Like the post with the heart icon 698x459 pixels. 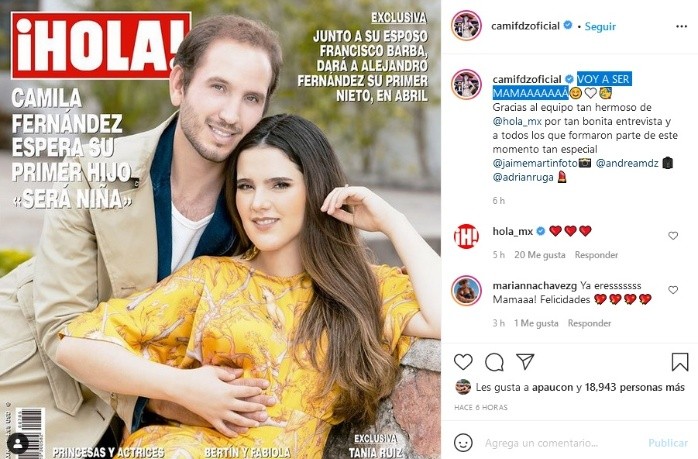click(463, 362)
